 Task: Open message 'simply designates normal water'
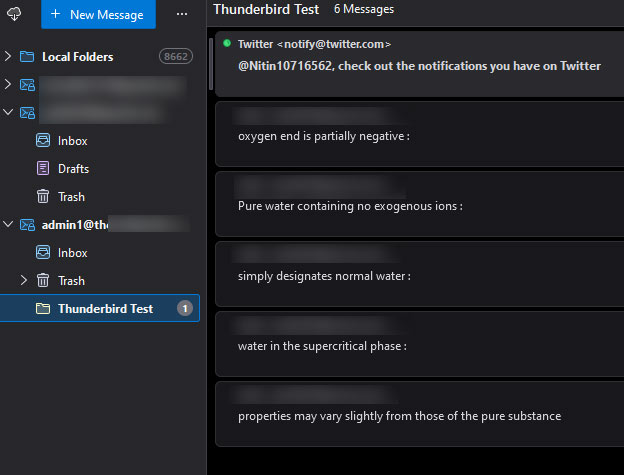coord(419,274)
